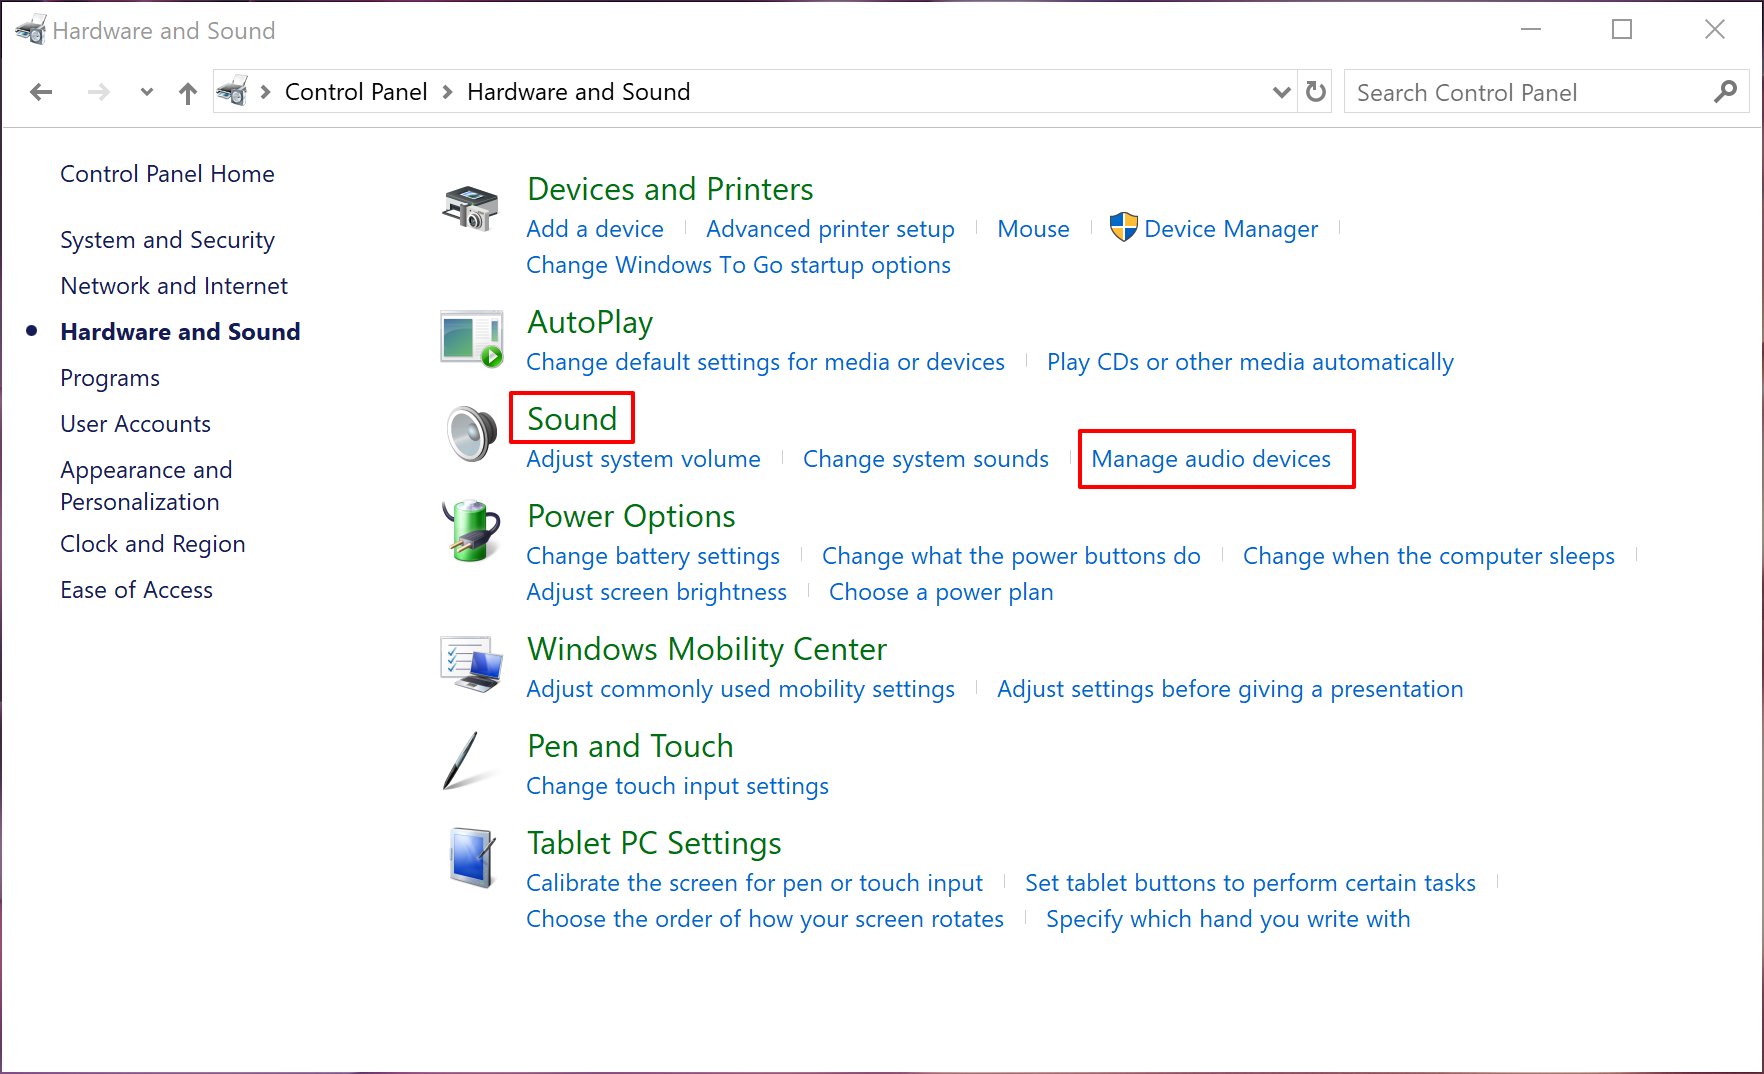Expand the chevron after Control Panel breadcrumb
This screenshot has height=1074, width=1764.
pyautogui.click(x=447, y=92)
